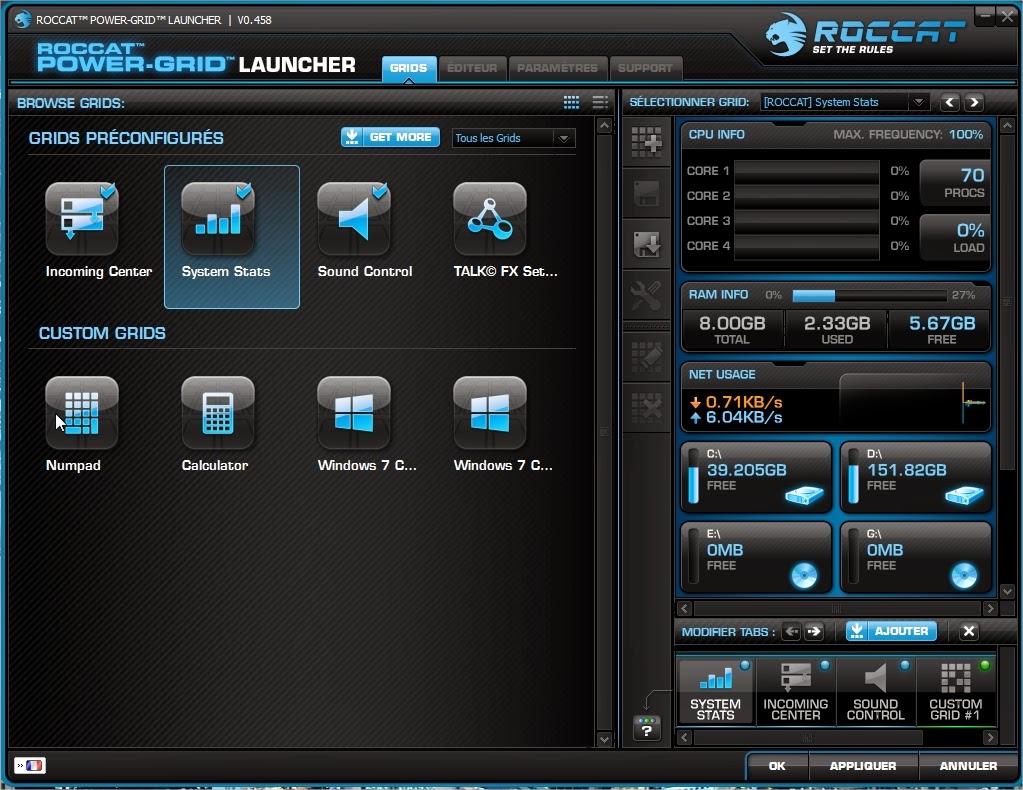This screenshot has width=1023, height=790.
Task: Open the help question mark icon
Action: click(646, 730)
